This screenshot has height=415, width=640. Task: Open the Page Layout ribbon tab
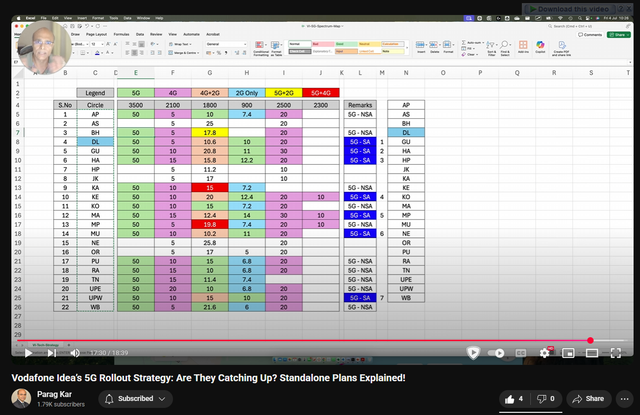(x=96, y=34)
